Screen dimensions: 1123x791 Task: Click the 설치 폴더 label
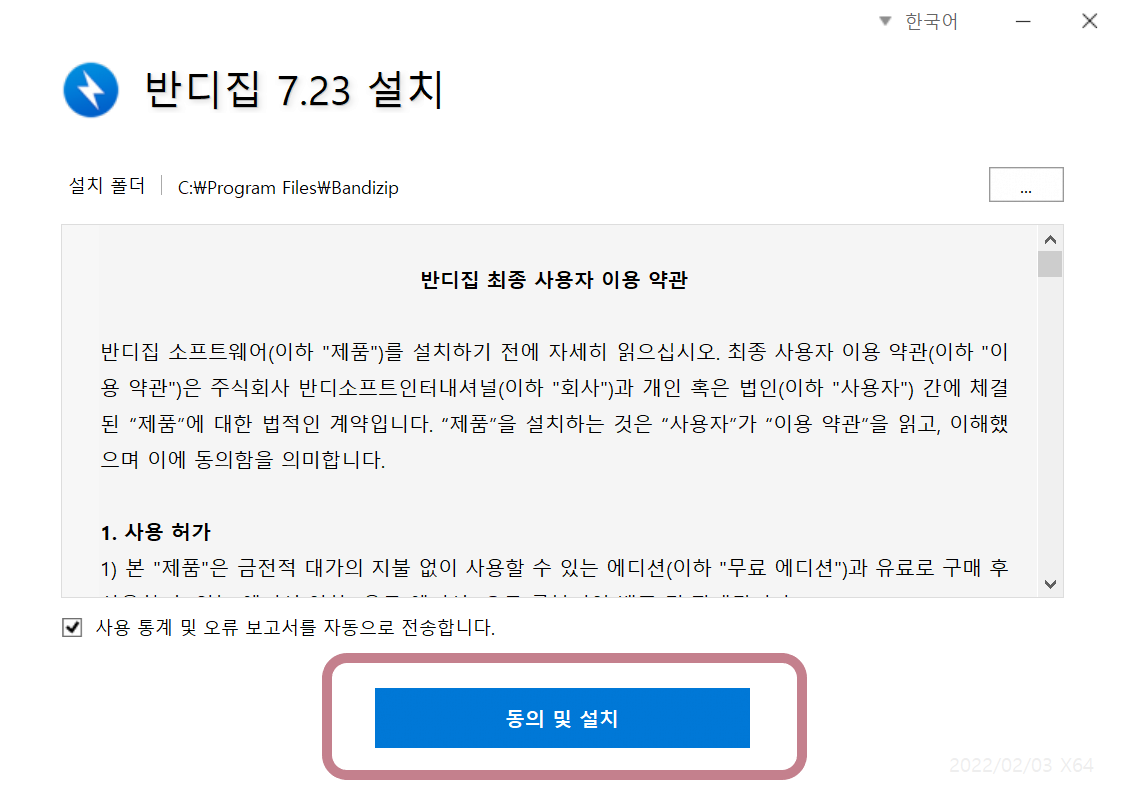point(107,186)
